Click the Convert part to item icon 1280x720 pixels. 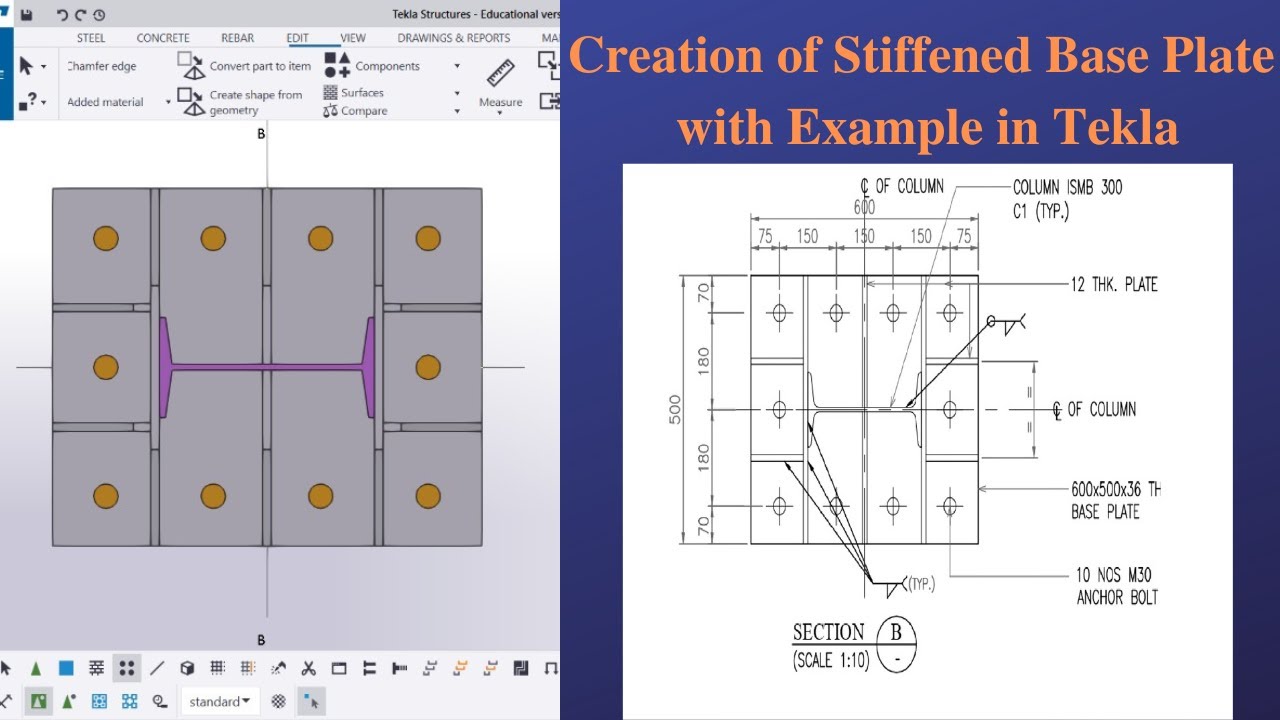pos(191,65)
